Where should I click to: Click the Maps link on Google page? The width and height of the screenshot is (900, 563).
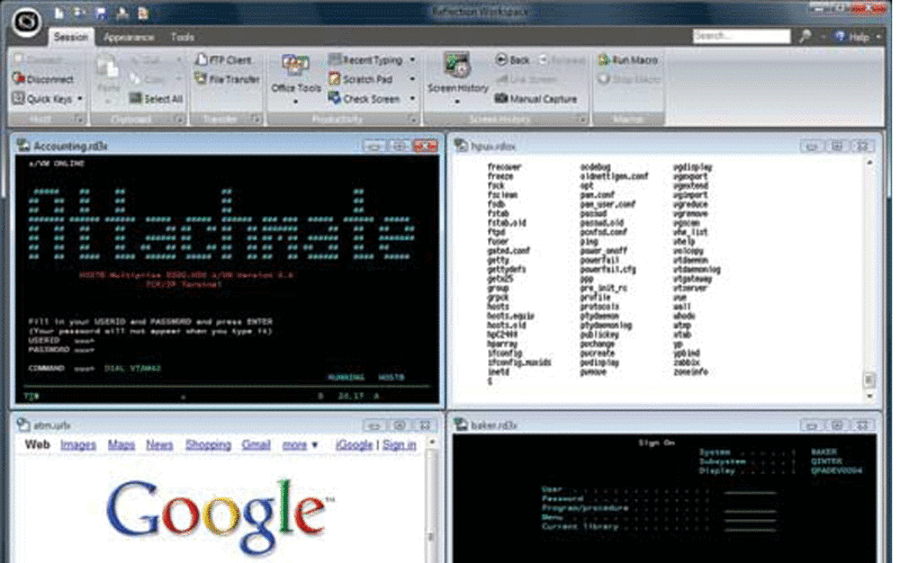coord(121,445)
